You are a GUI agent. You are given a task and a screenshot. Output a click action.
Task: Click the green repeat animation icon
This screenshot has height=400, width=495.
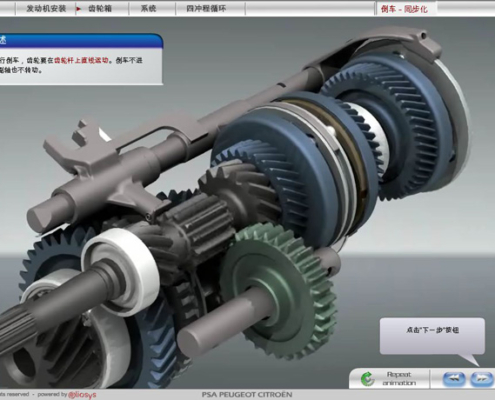coord(368,379)
